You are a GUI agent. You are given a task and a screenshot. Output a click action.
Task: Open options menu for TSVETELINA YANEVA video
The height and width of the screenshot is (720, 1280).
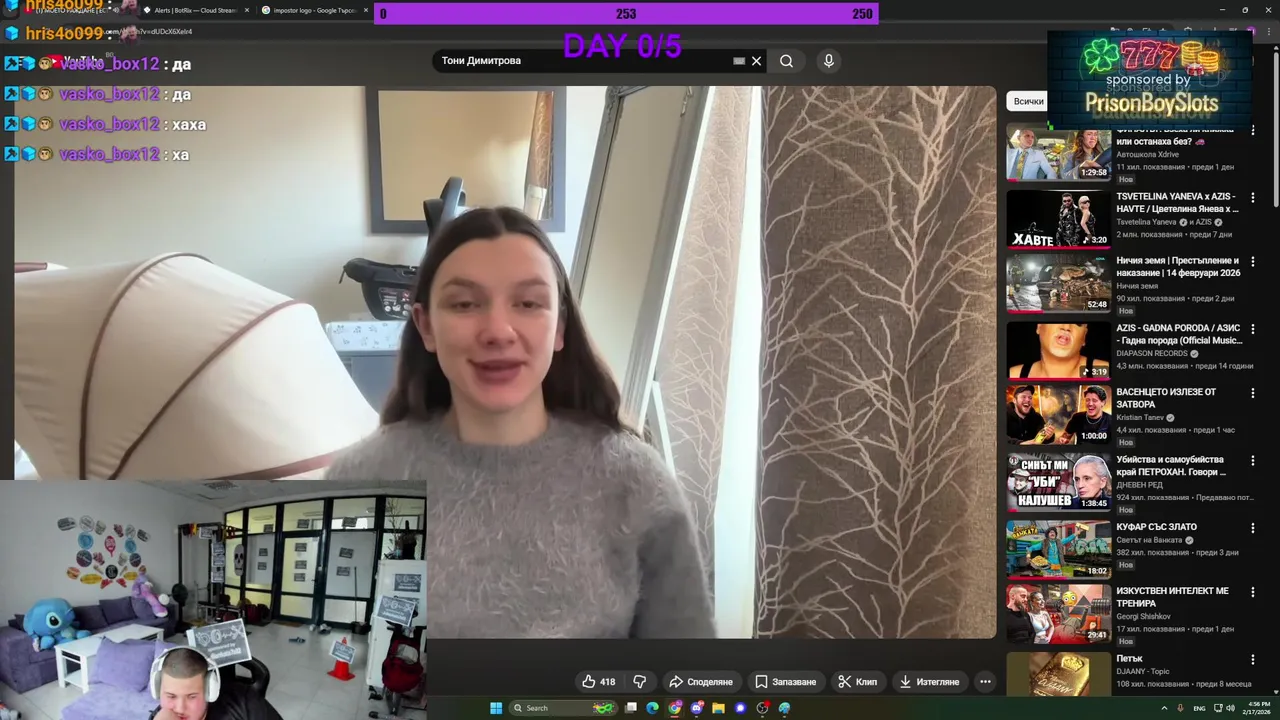tap(1252, 198)
